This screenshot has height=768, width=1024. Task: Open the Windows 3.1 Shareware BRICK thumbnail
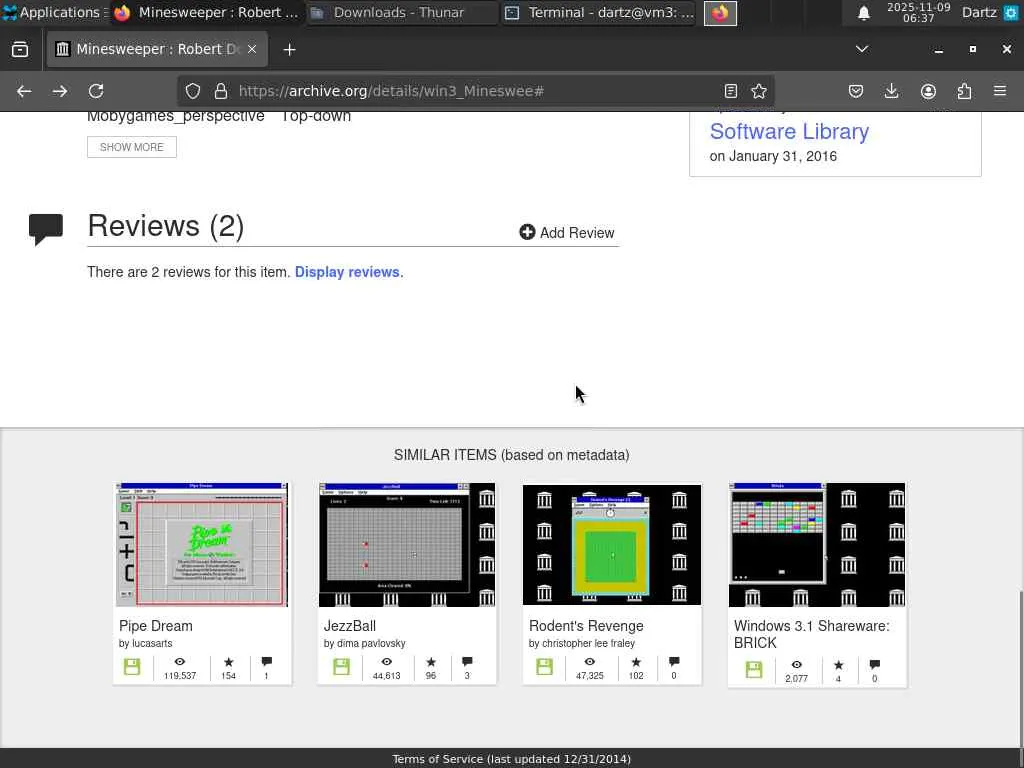click(817, 545)
